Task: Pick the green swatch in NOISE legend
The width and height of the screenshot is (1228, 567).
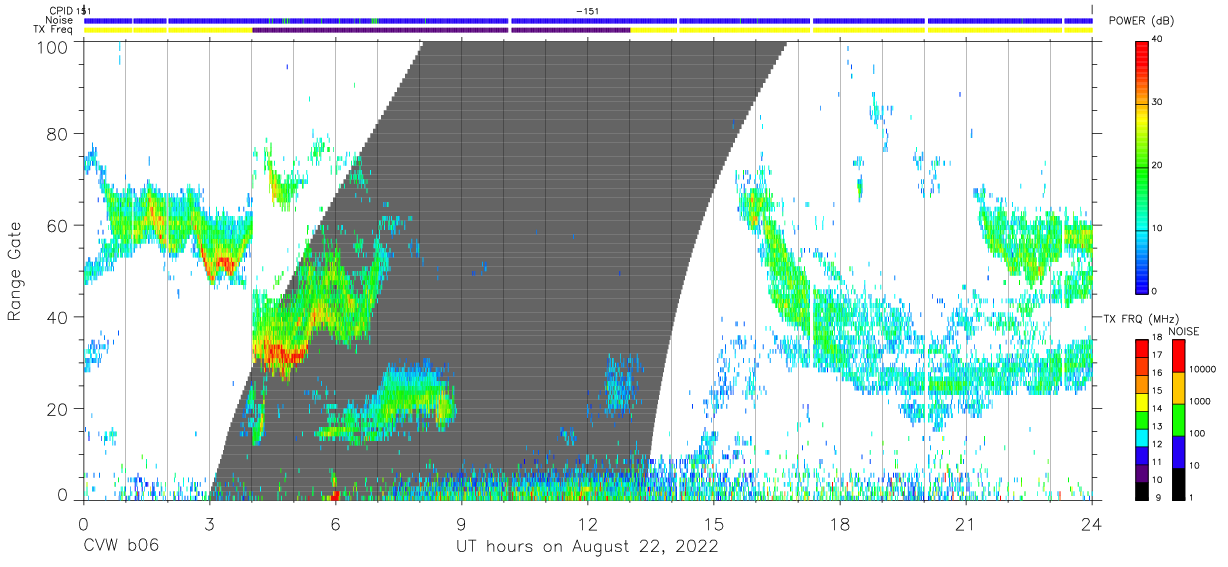Action: [1178, 420]
